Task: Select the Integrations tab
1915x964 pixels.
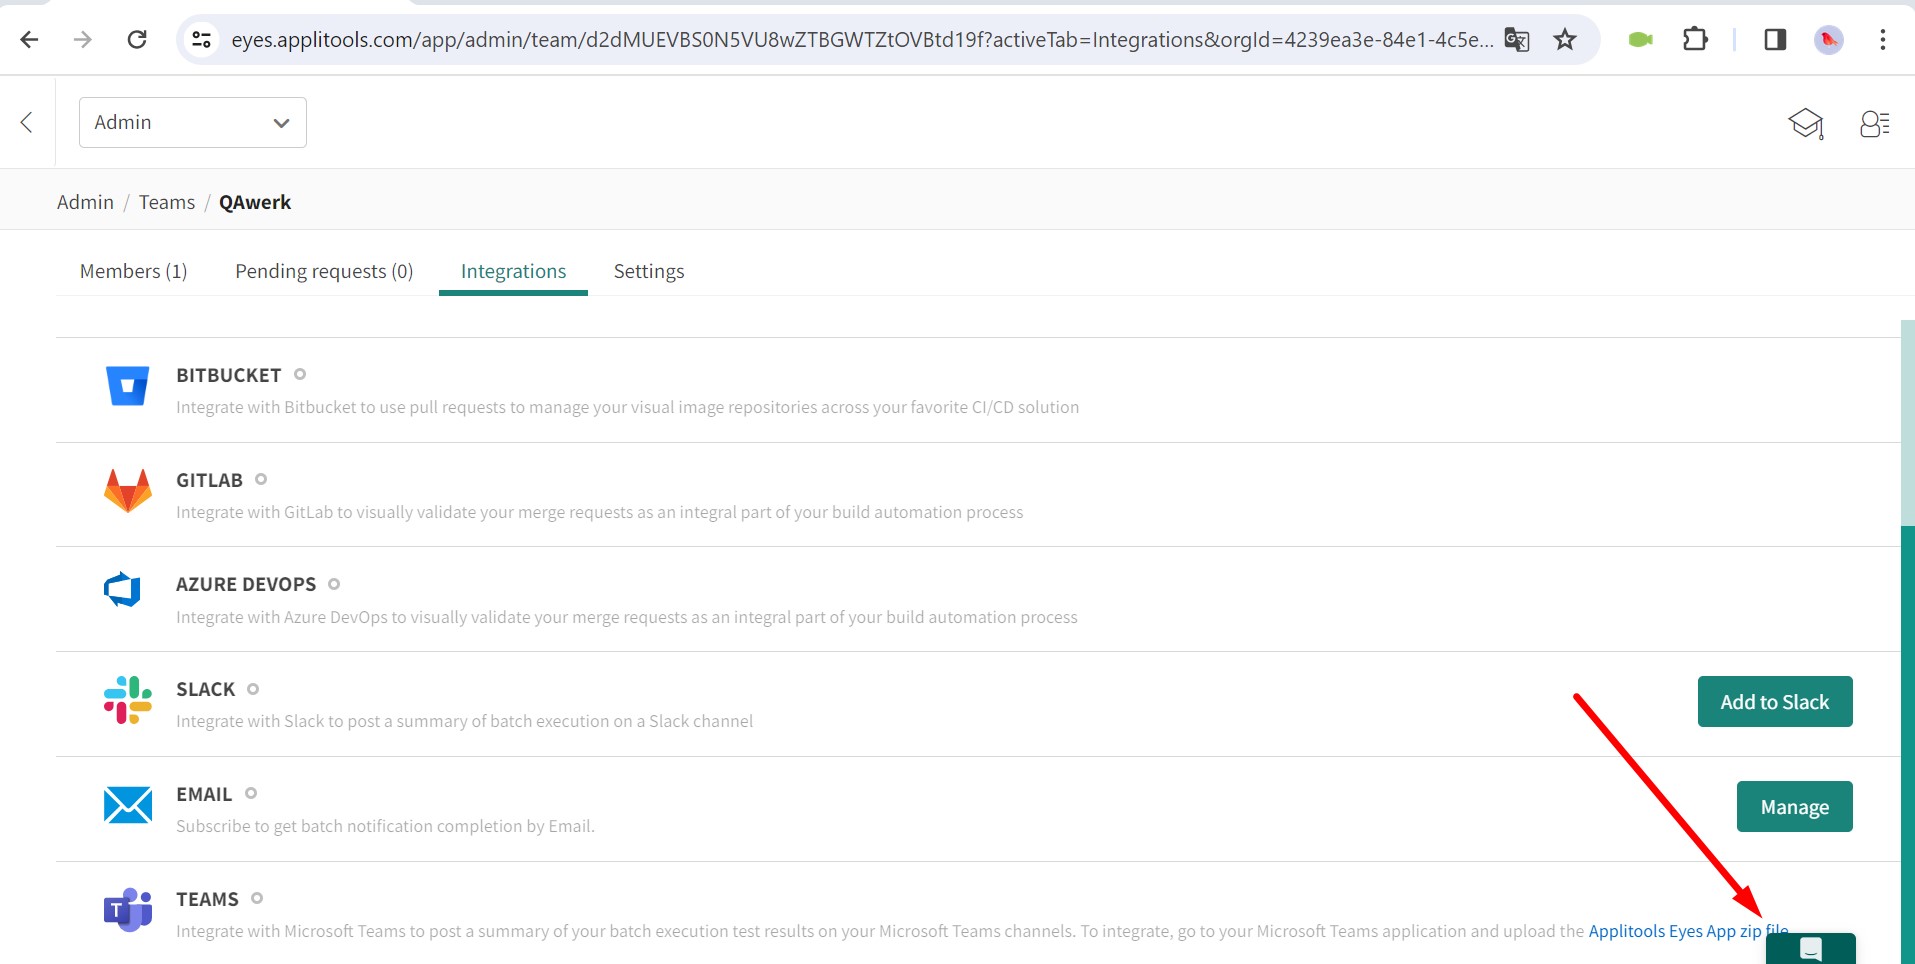Action: point(513,271)
